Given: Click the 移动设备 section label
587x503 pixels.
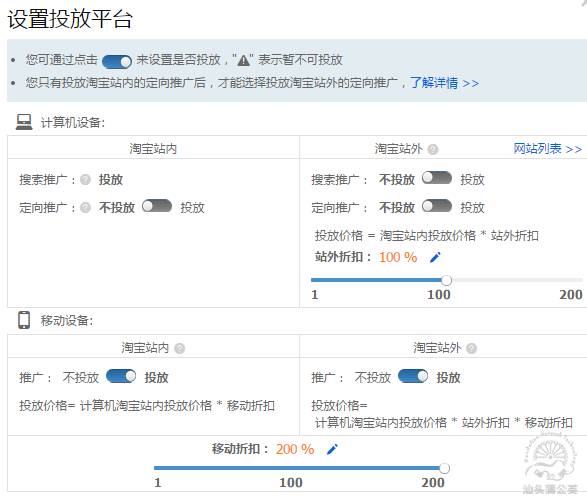Looking at the screenshot, I should 67,321.
